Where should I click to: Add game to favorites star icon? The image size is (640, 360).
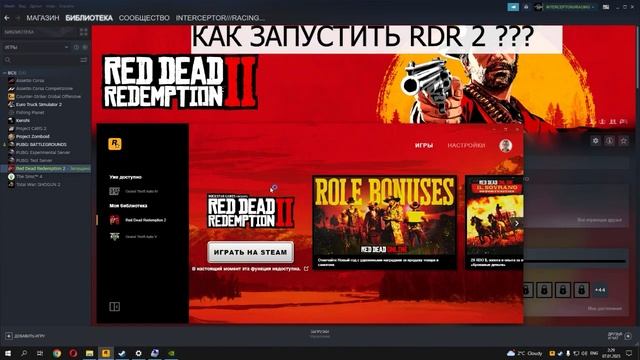click(624, 141)
